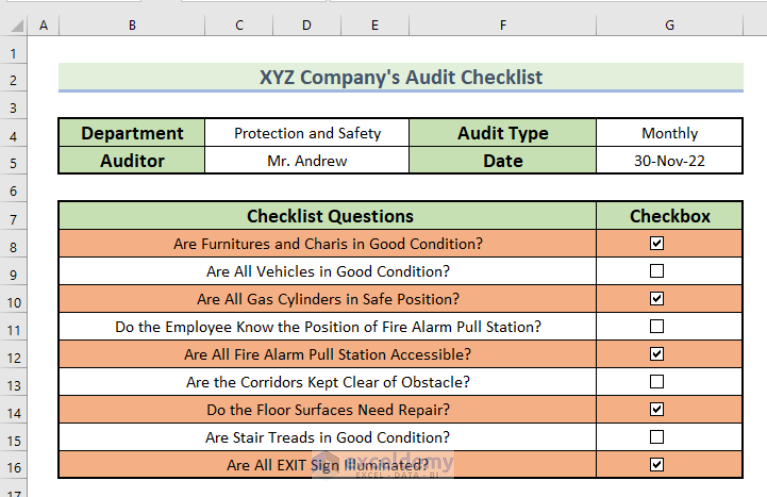
Task: Select the column G header
Action: tap(669, 26)
